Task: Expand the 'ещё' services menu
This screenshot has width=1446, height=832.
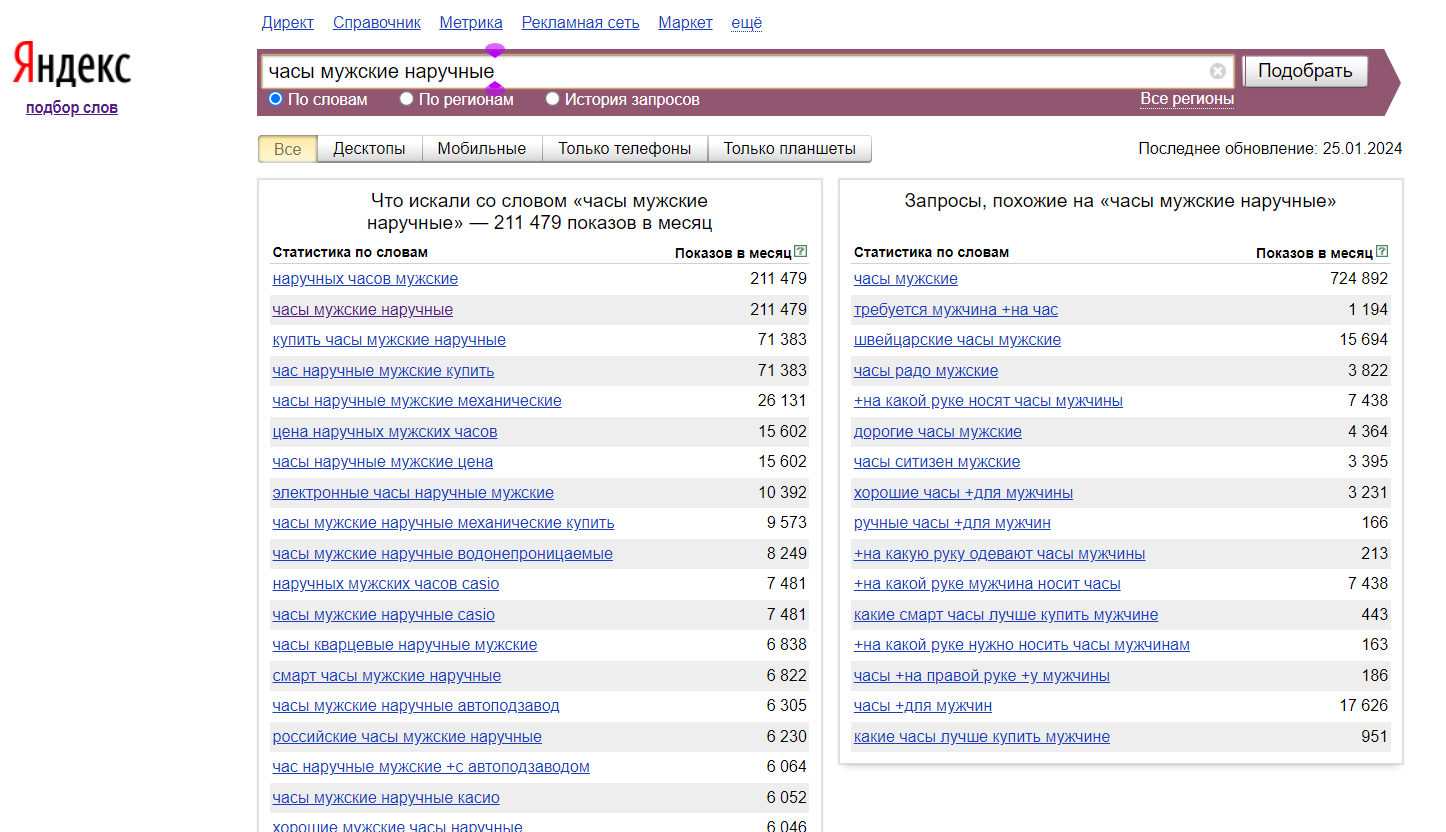Action: pyautogui.click(x=746, y=22)
